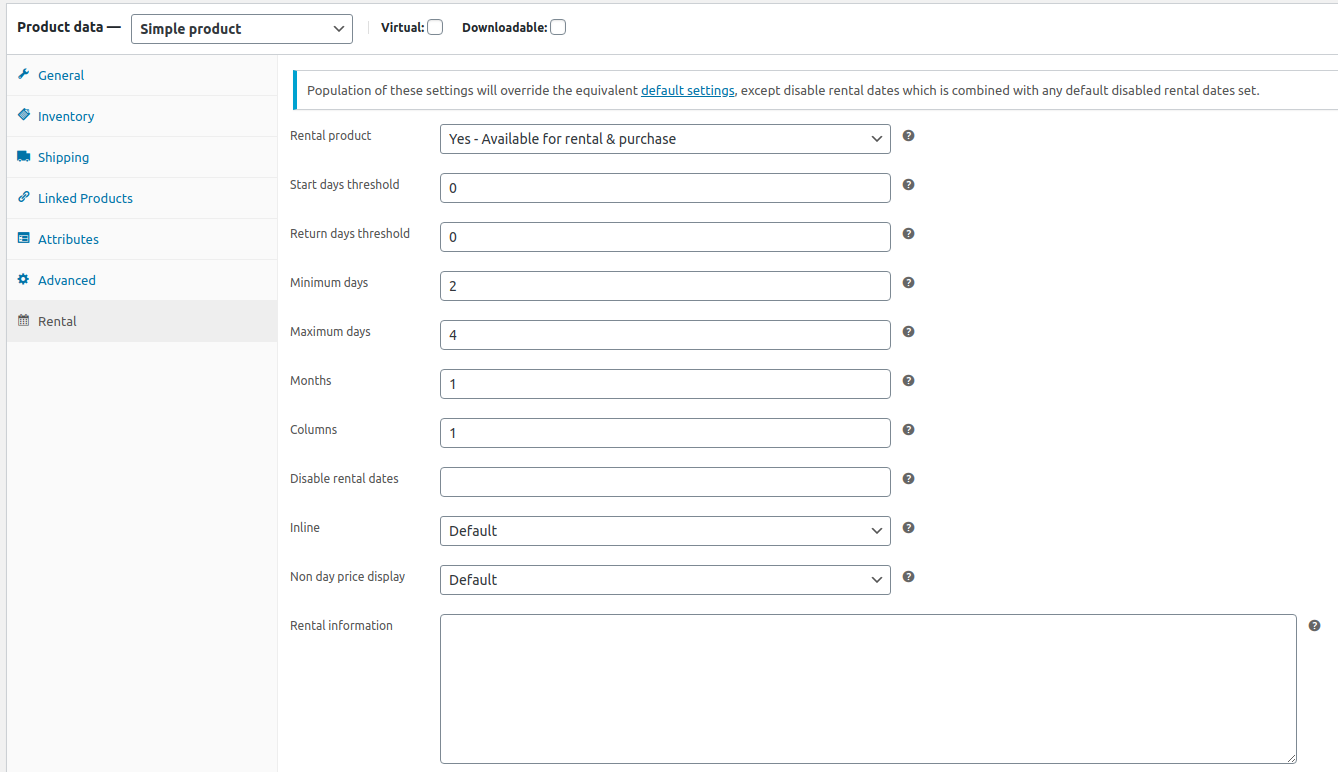The width and height of the screenshot is (1338, 772).
Task: Open the Linked Products tab
Action: 85,199
